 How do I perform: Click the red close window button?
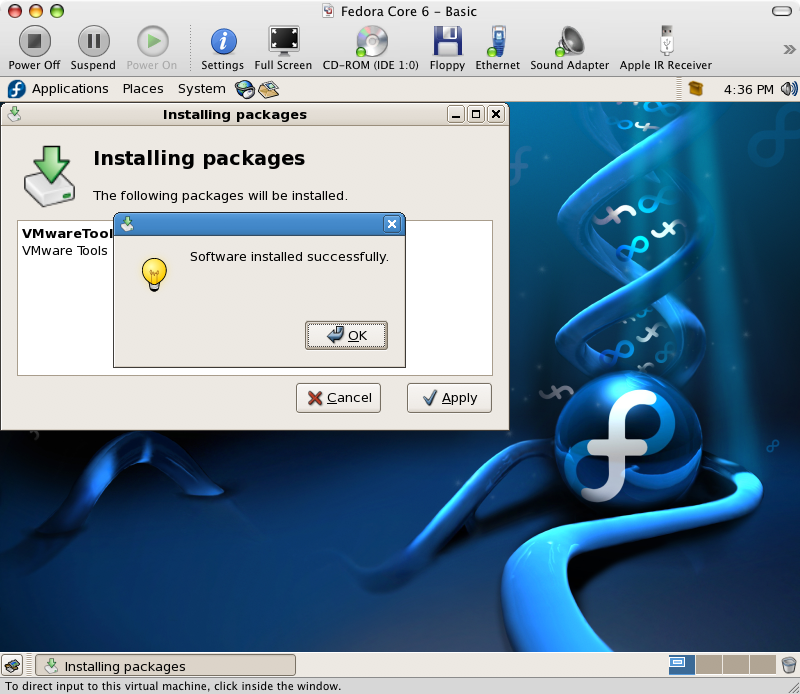15,11
